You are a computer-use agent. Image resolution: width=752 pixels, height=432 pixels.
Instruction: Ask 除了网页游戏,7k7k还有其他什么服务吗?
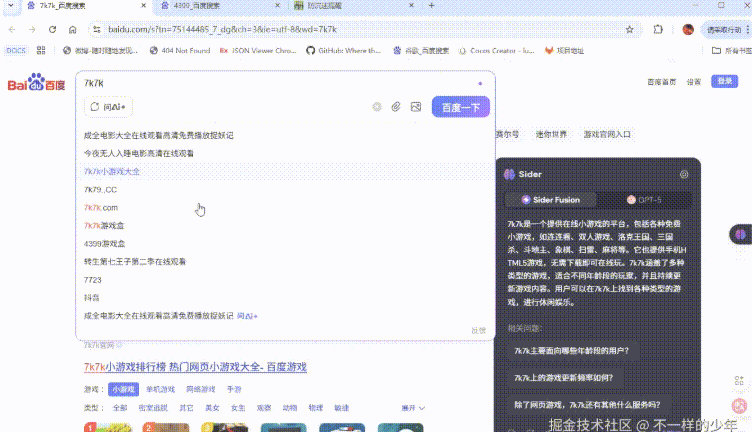tap(587, 405)
